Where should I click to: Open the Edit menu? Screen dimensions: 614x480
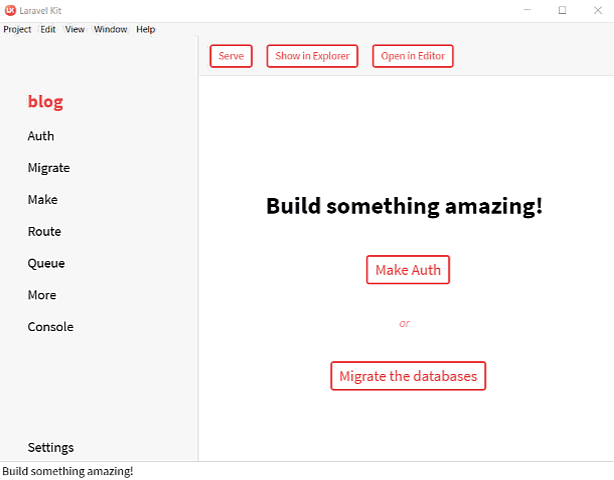point(48,30)
